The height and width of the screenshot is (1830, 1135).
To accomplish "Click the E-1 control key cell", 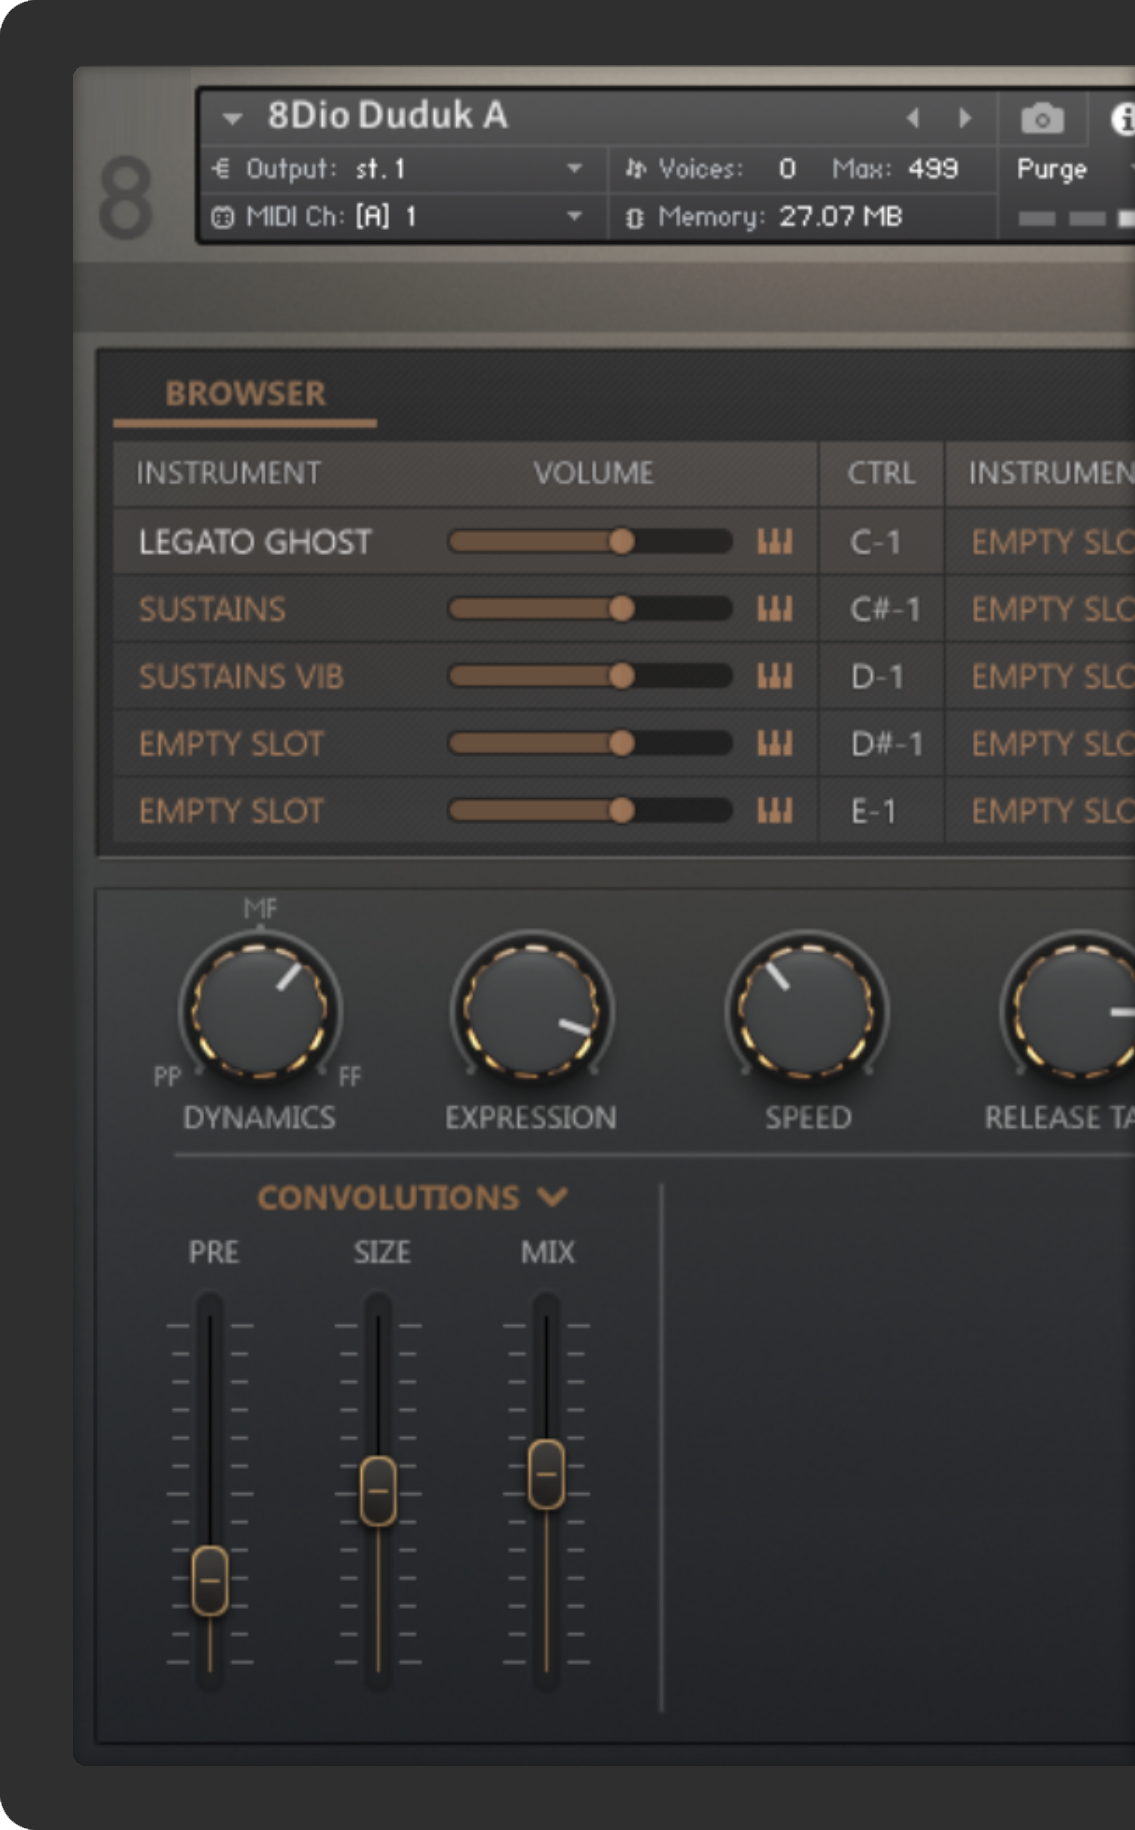I will click(880, 811).
